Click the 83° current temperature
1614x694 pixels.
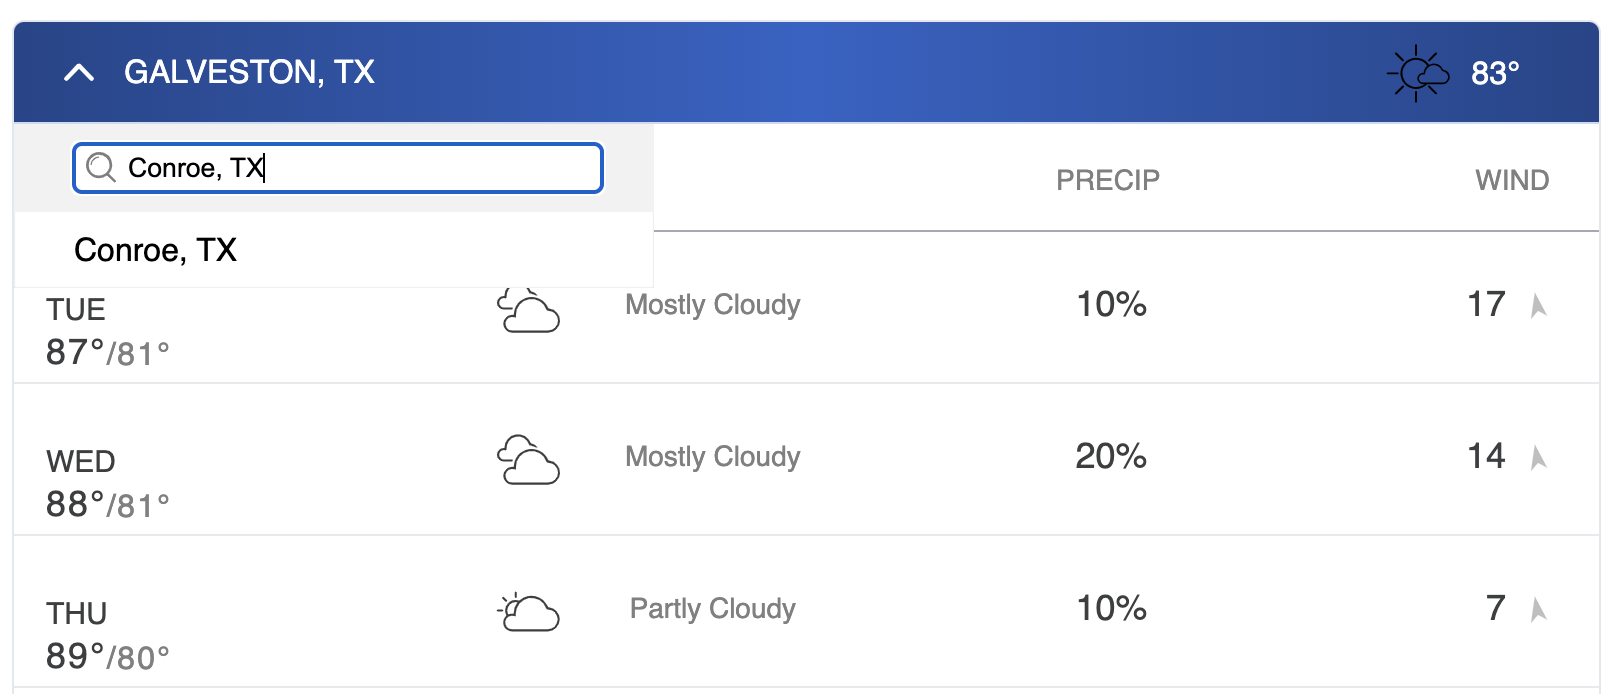click(x=1495, y=73)
